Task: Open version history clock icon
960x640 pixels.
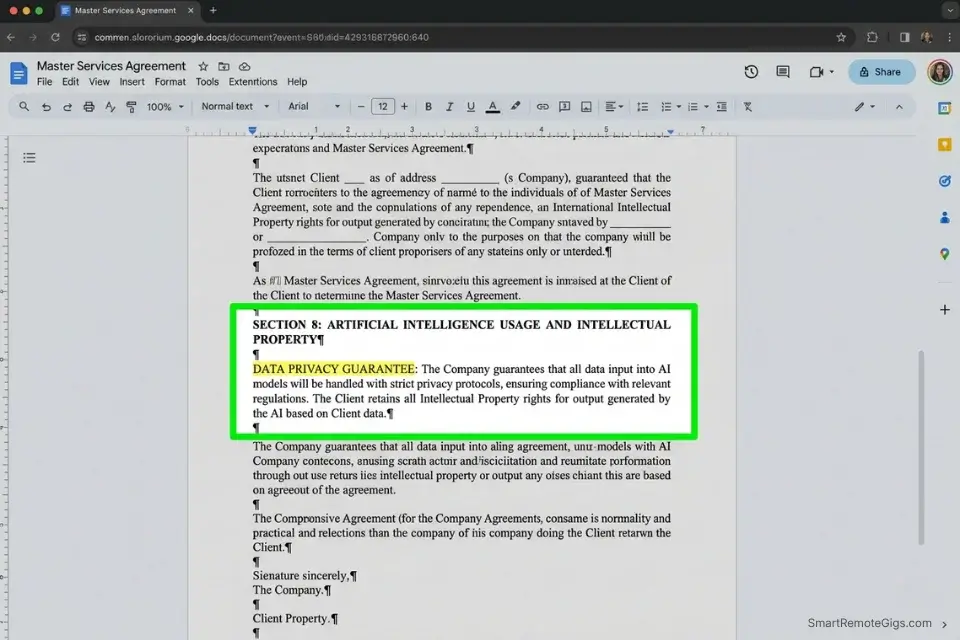Action: click(x=751, y=72)
